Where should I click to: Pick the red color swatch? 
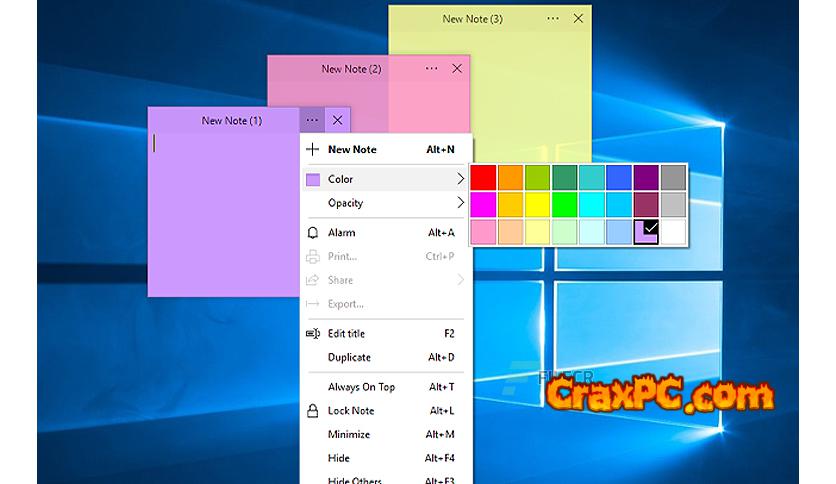(x=484, y=178)
